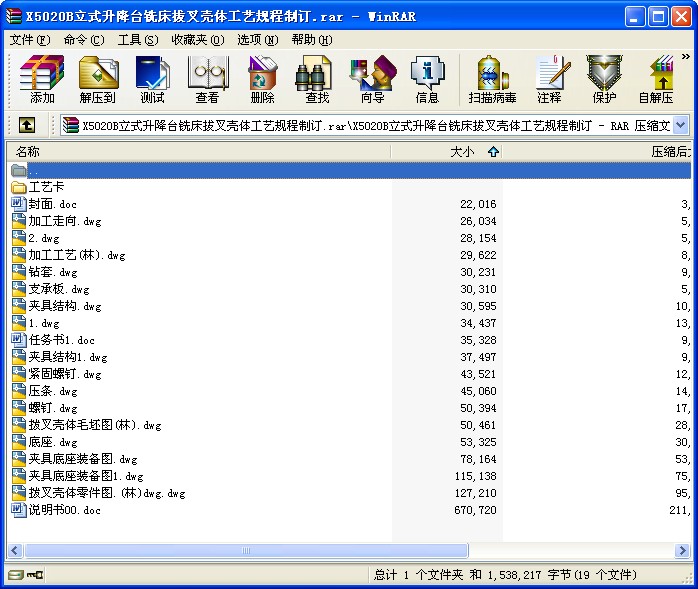
Task: Sort by the 大小 column header
Action: tap(446, 152)
